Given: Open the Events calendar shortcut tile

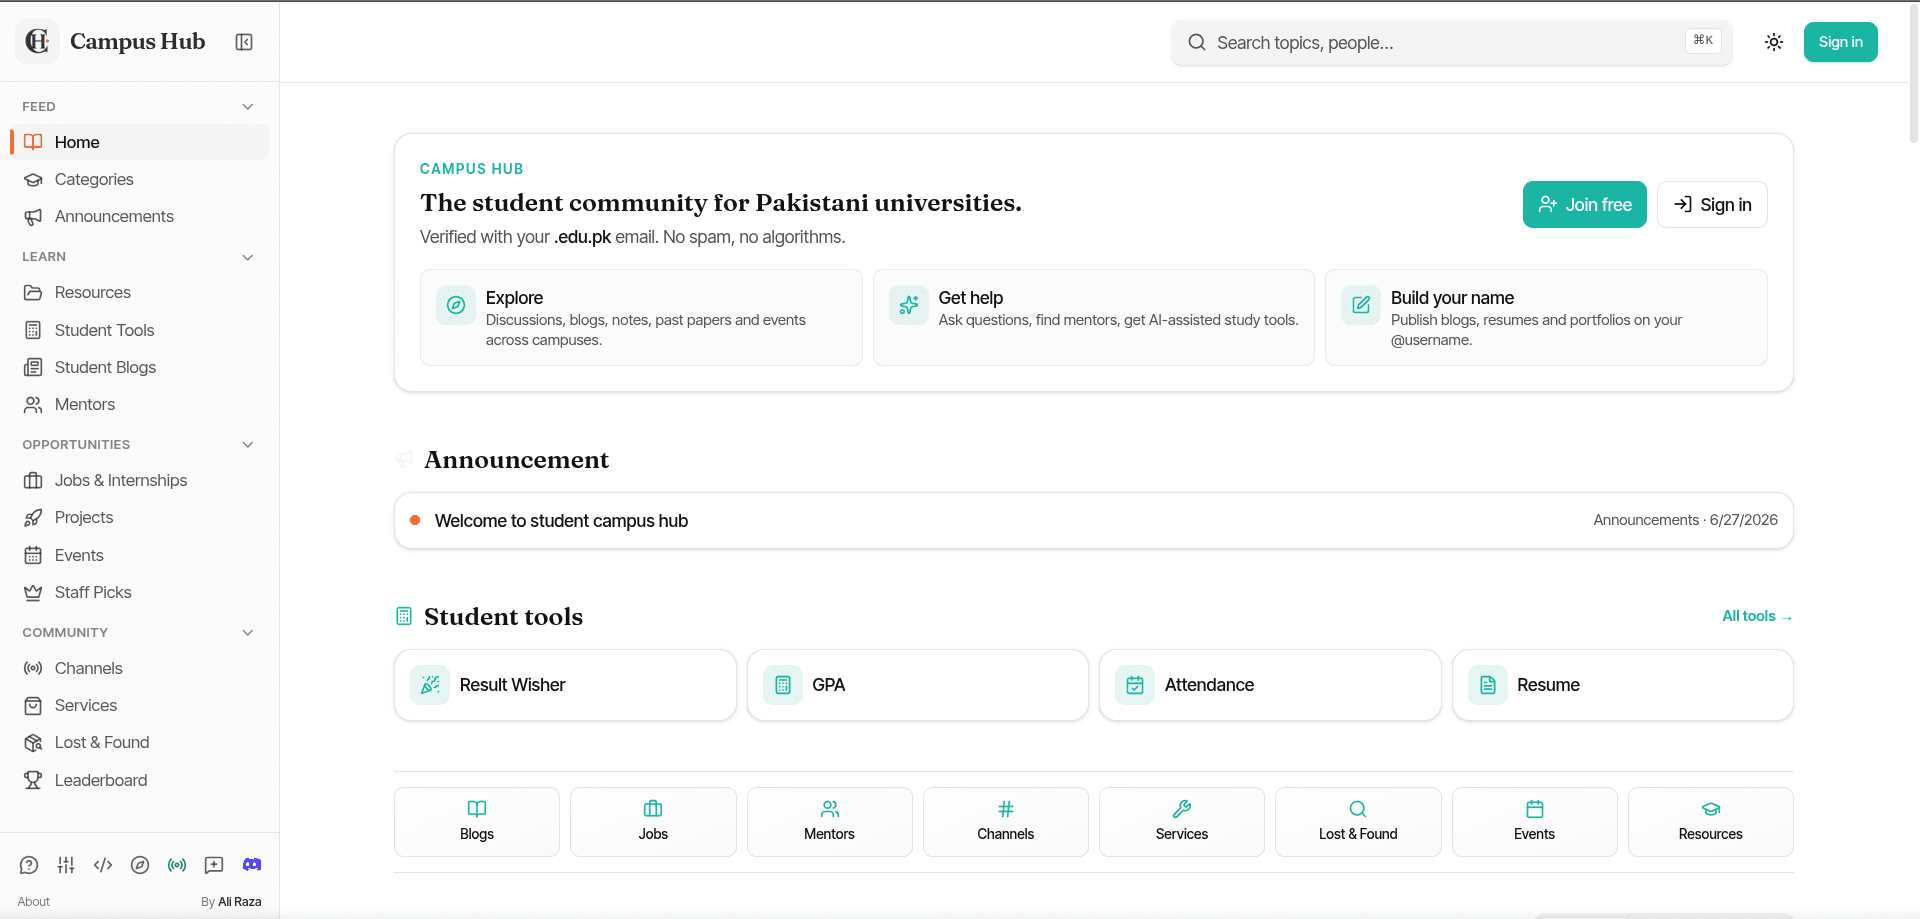Looking at the screenshot, I should click(1535, 822).
